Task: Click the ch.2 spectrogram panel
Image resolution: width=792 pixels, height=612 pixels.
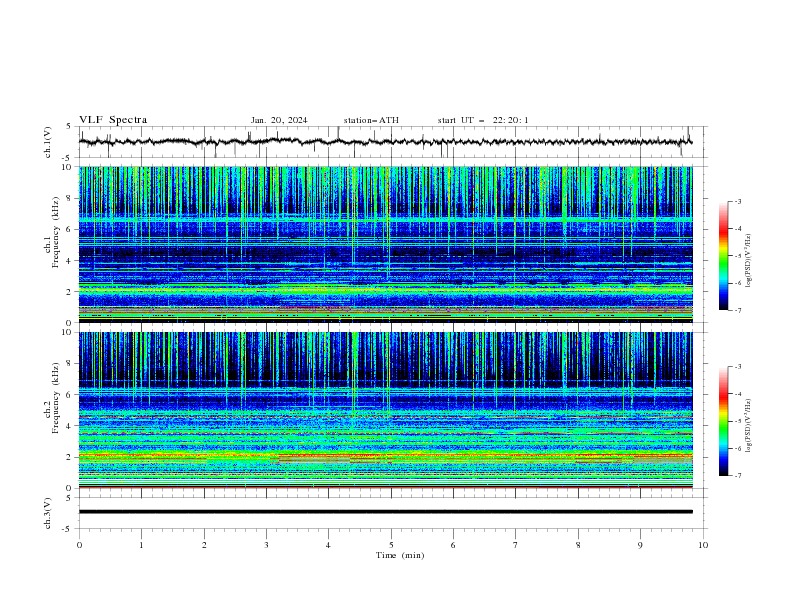Action: click(x=385, y=410)
